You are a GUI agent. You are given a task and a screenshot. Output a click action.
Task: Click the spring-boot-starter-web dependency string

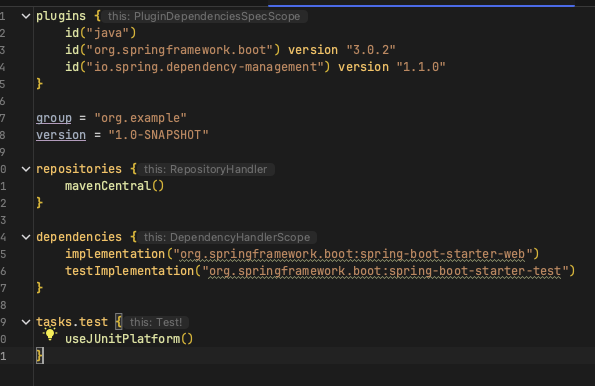click(x=353, y=254)
